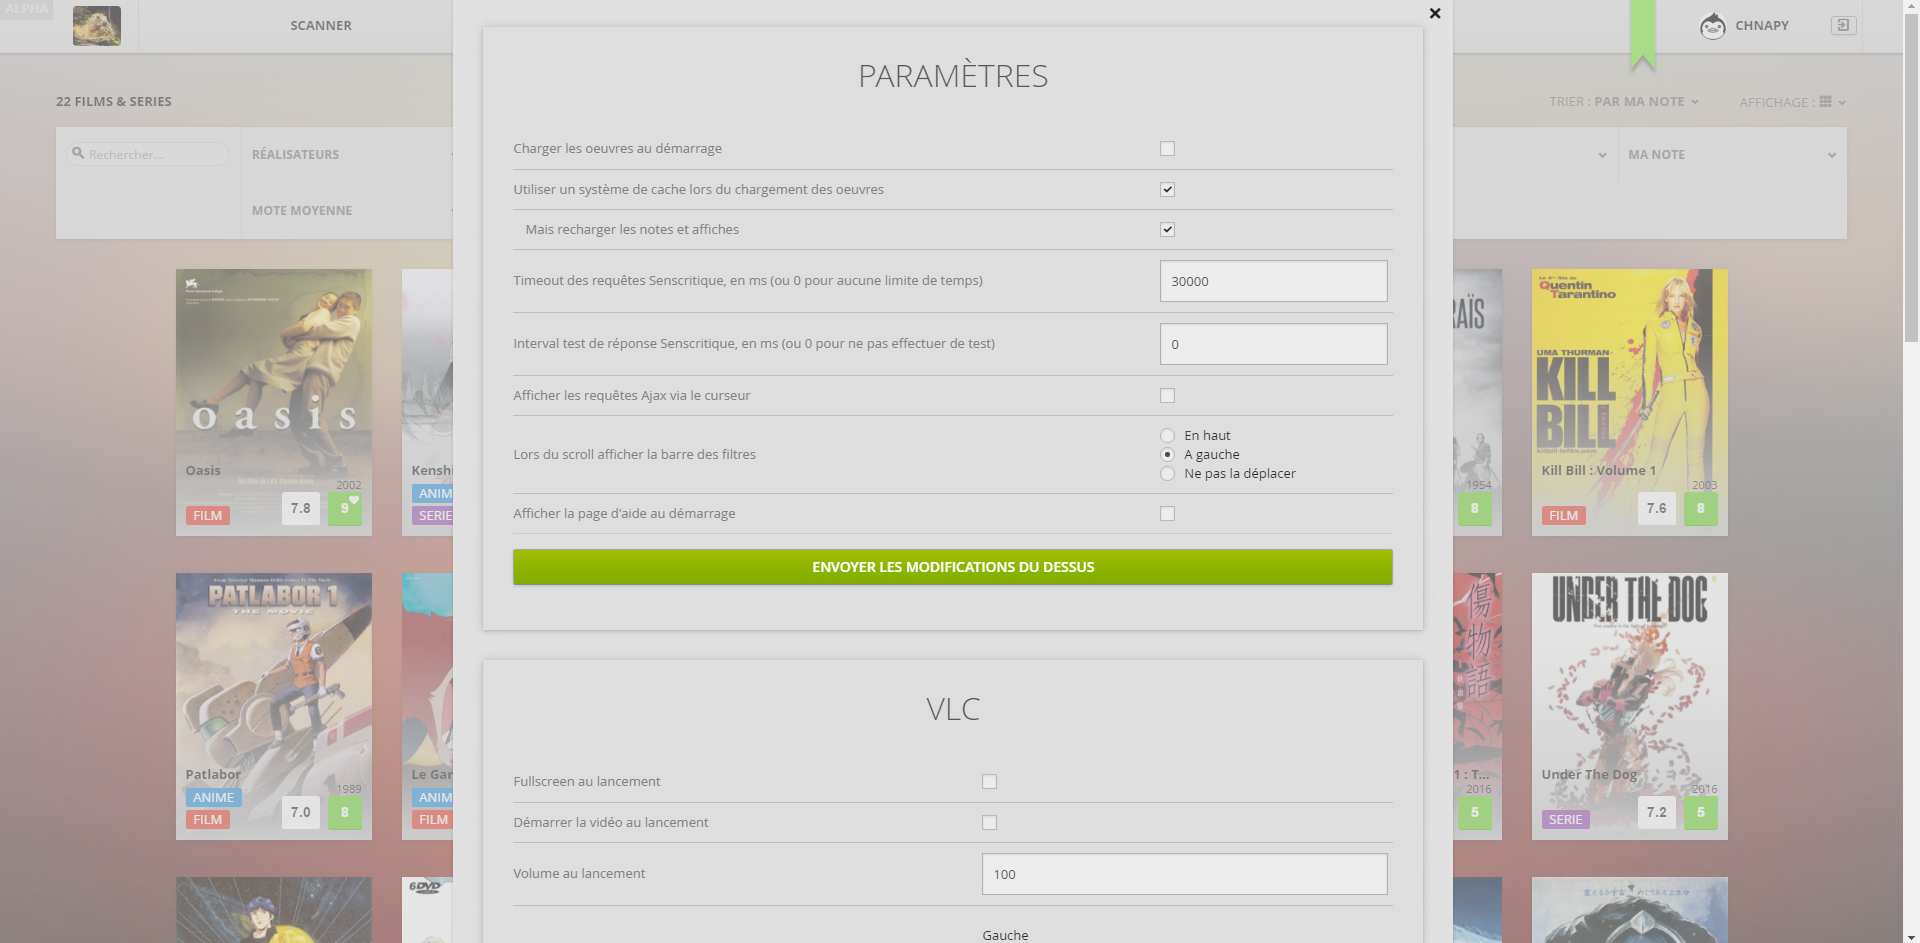1920x943 pixels.
Task: Click the CHNAPY username in the header
Action: pos(1761,26)
